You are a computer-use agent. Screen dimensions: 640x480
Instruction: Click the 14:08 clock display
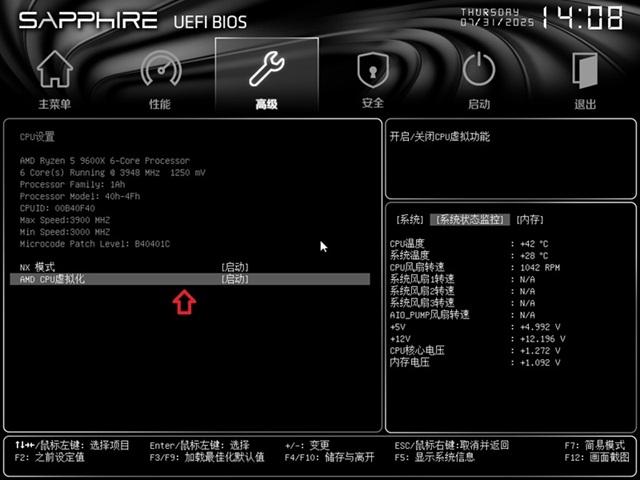[582, 18]
